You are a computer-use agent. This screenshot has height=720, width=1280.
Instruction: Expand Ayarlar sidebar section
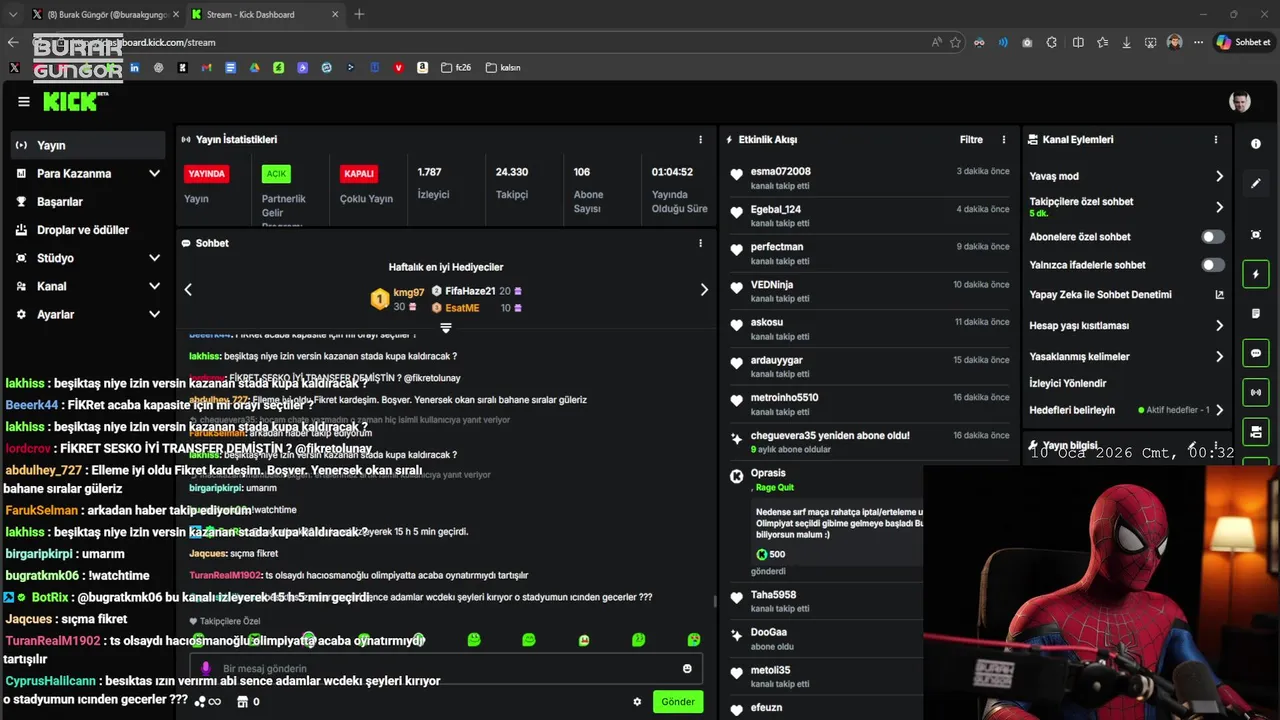[154, 314]
